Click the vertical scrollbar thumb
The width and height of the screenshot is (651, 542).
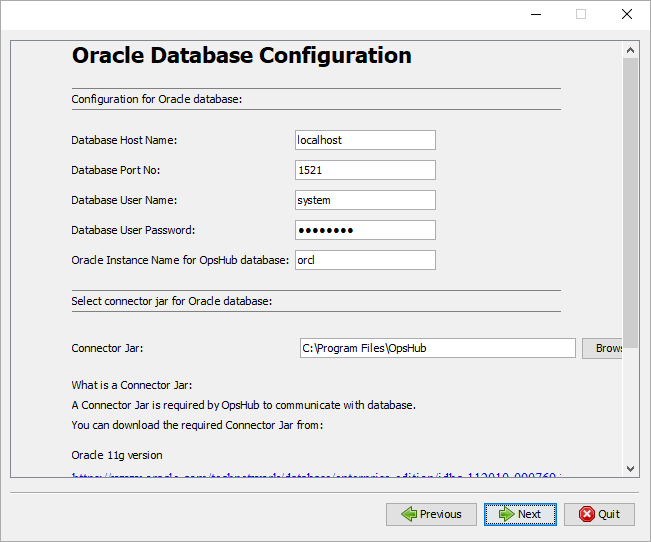(630, 200)
